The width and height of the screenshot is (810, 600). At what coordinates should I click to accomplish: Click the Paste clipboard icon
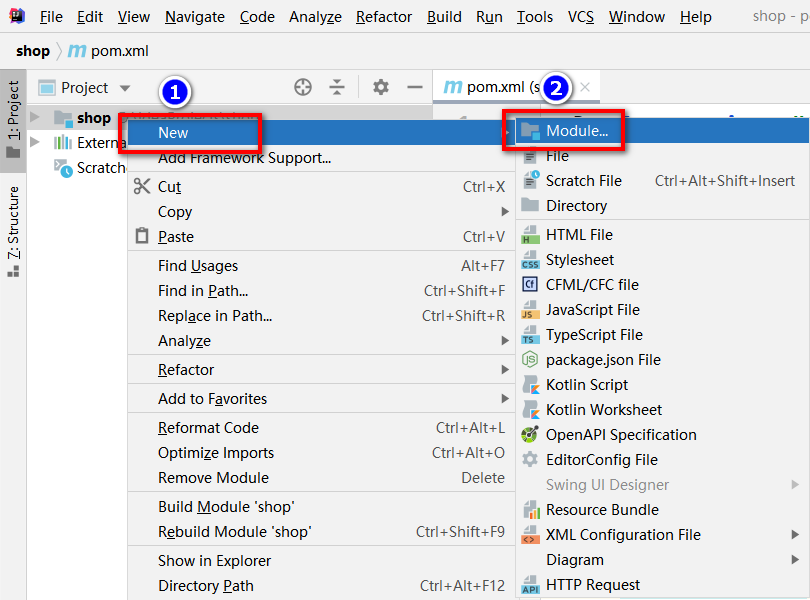pos(142,236)
